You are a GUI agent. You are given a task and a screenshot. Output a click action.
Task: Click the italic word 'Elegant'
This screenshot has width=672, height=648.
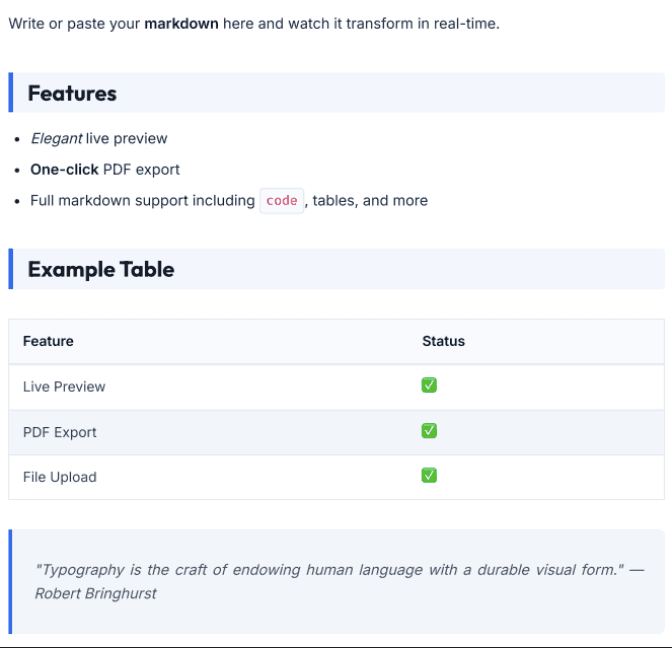coord(56,138)
